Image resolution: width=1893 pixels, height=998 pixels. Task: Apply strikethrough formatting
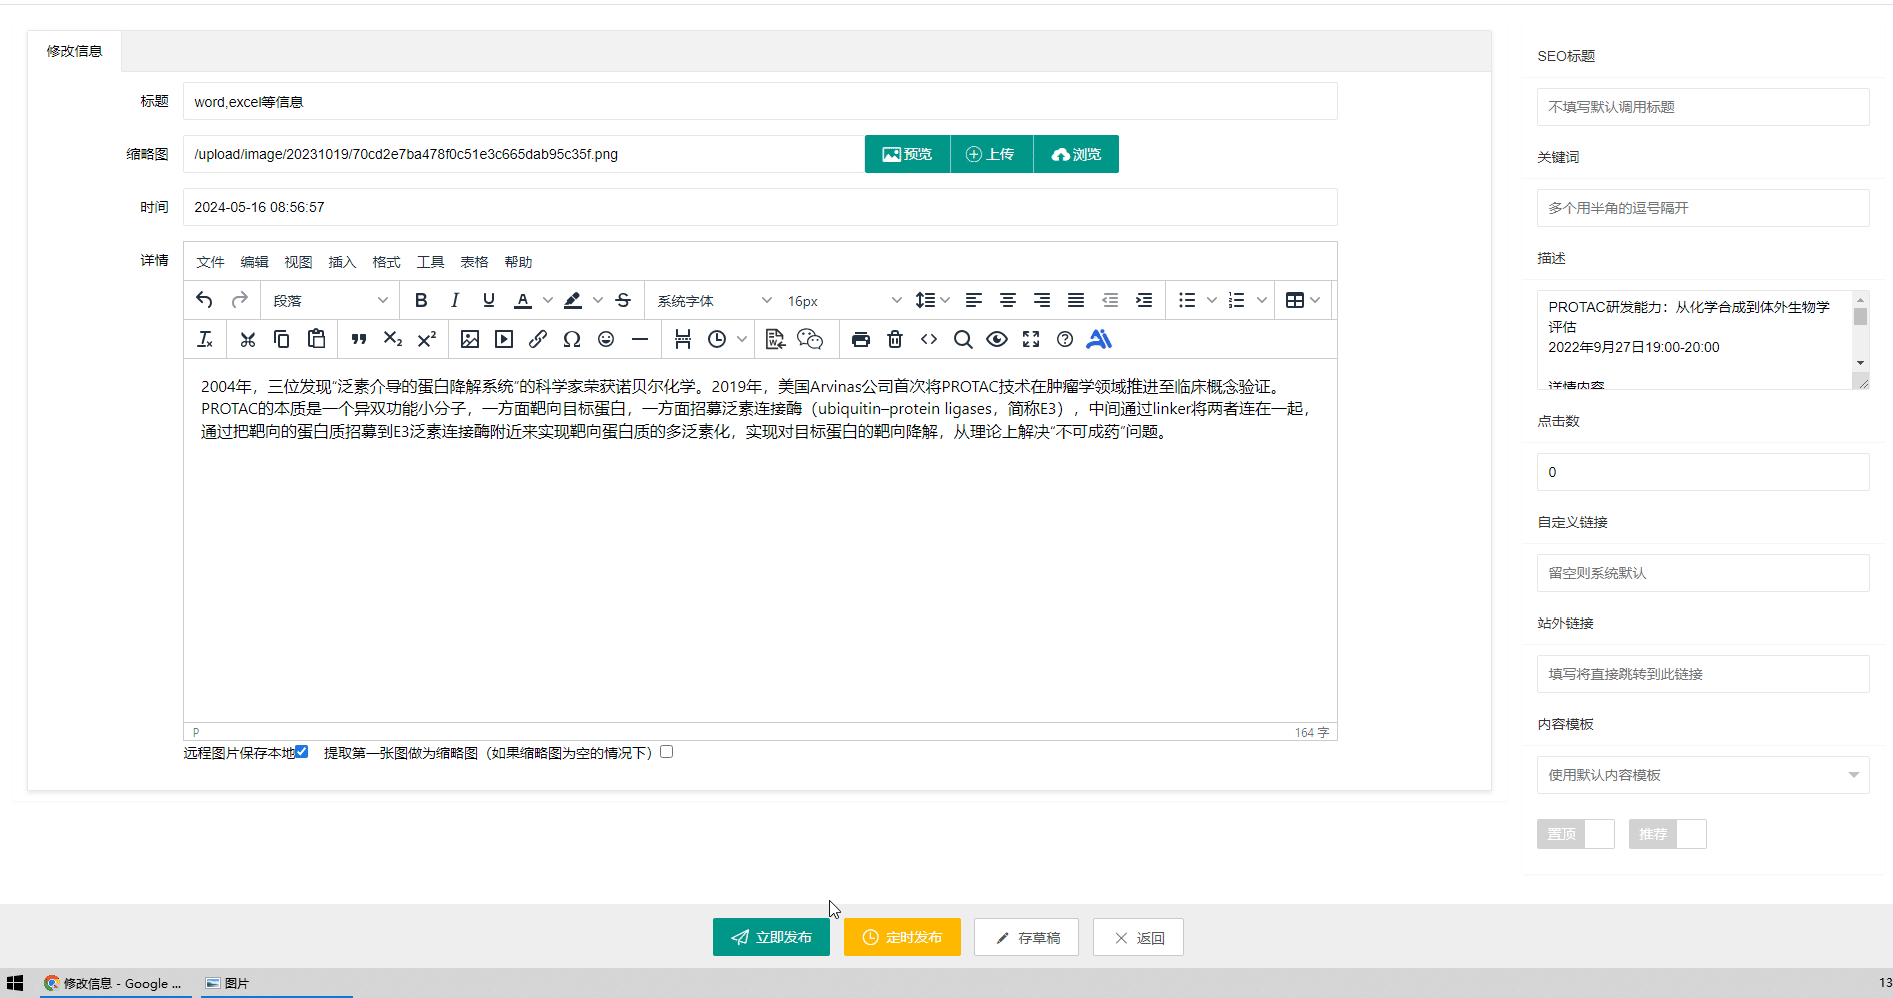[x=623, y=300]
